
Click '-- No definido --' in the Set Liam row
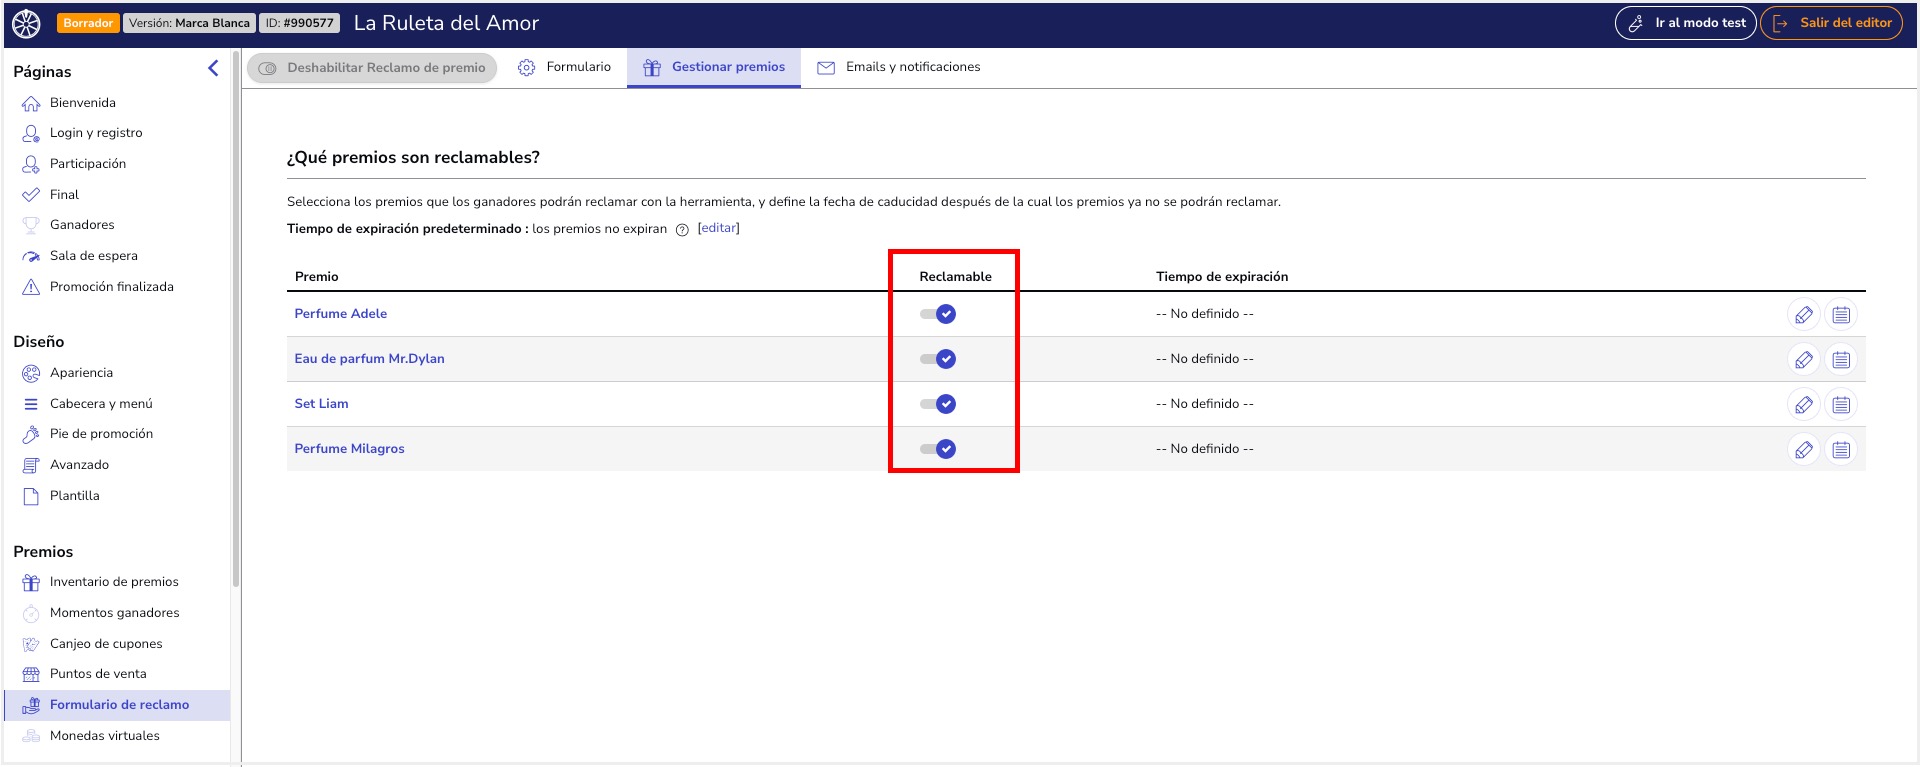pyautogui.click(x=1204, y=404)
